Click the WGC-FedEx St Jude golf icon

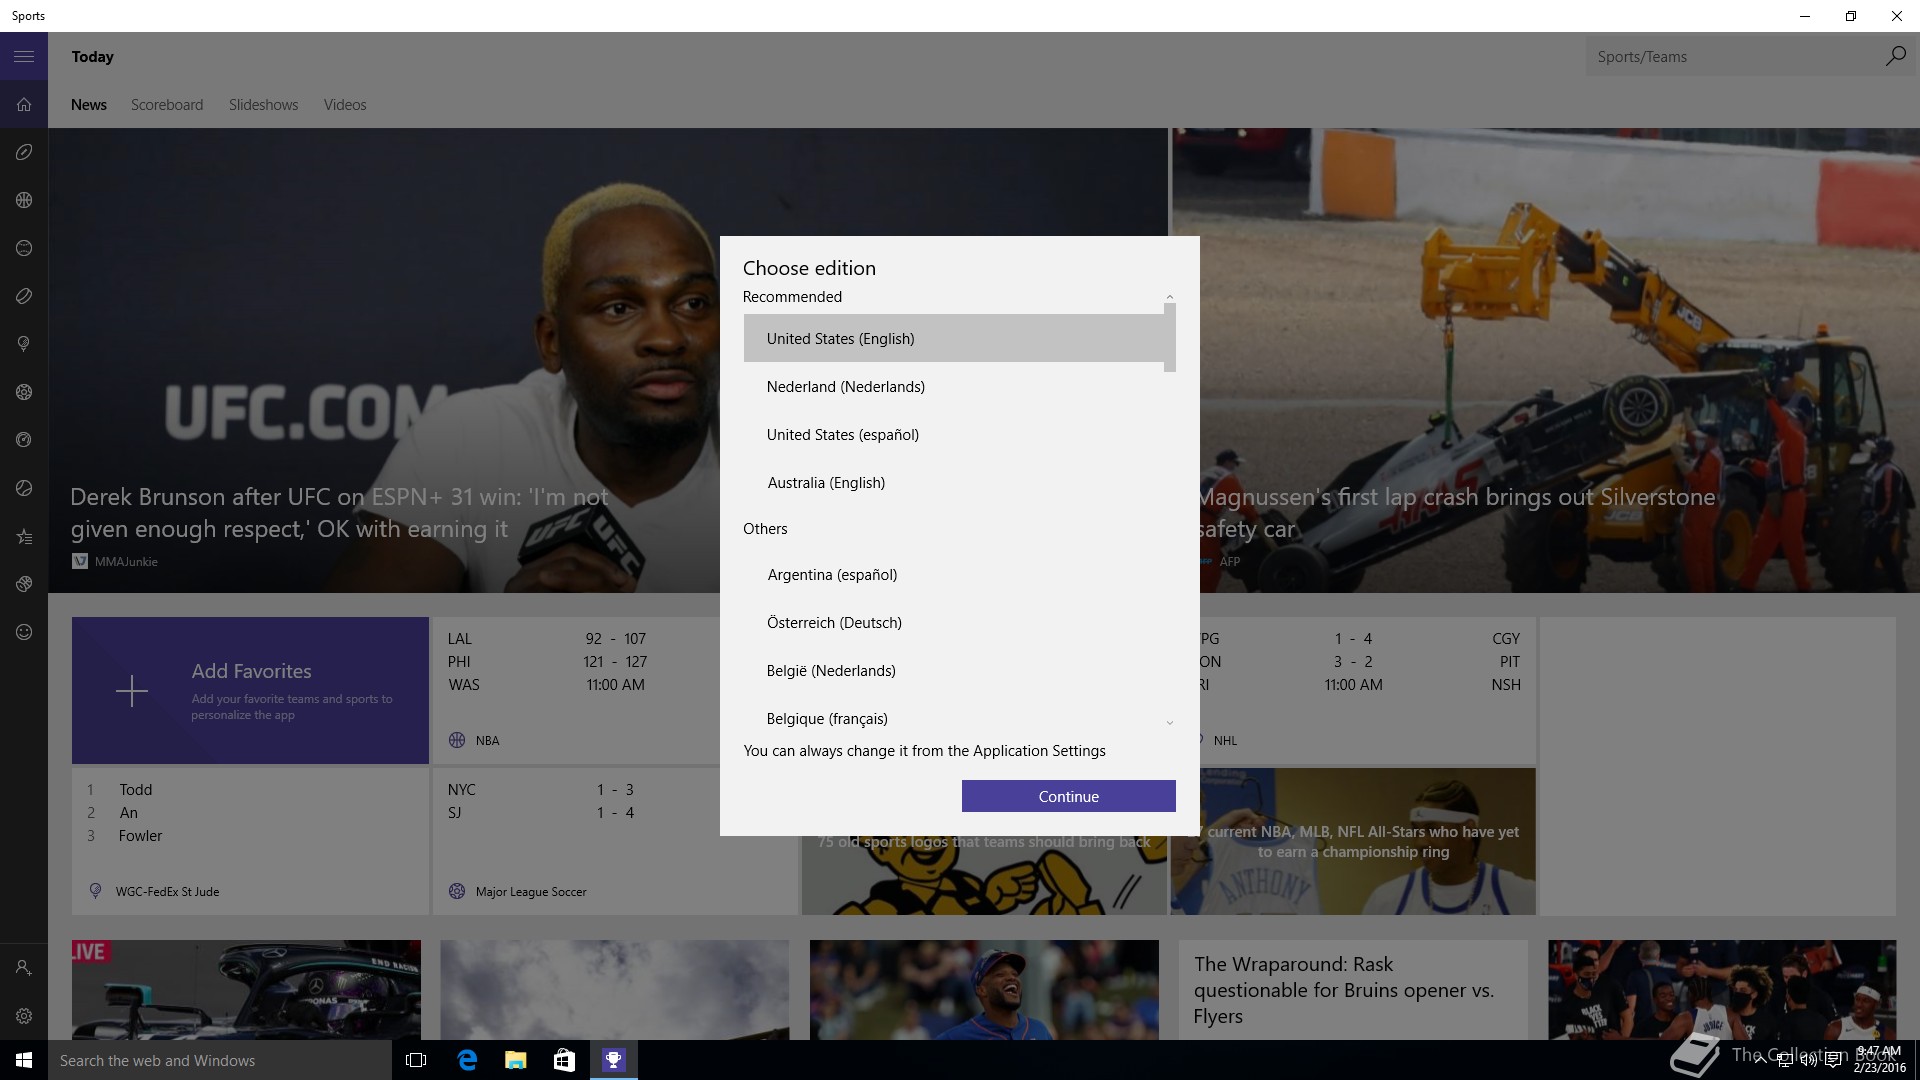(x=95, y=891)
